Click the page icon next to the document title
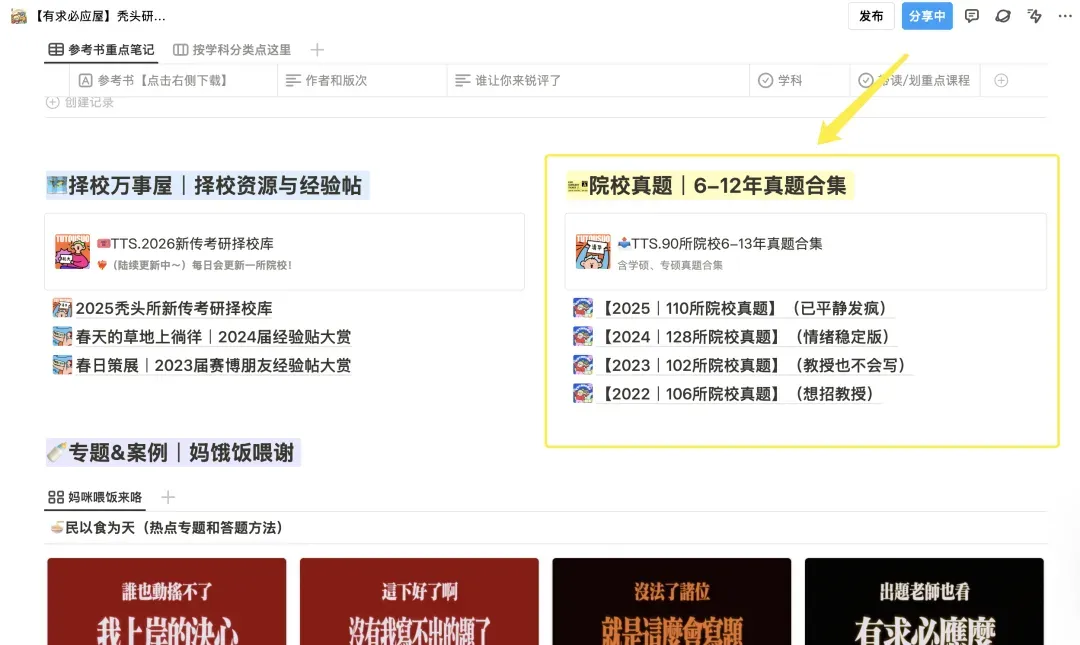The width and height of the screenshot is (1080, 645). pos(18,15)
